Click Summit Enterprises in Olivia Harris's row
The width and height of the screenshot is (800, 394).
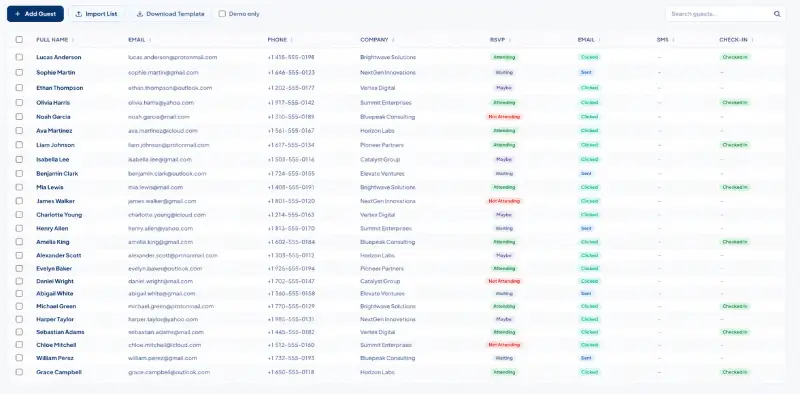(x=386, y=103)
